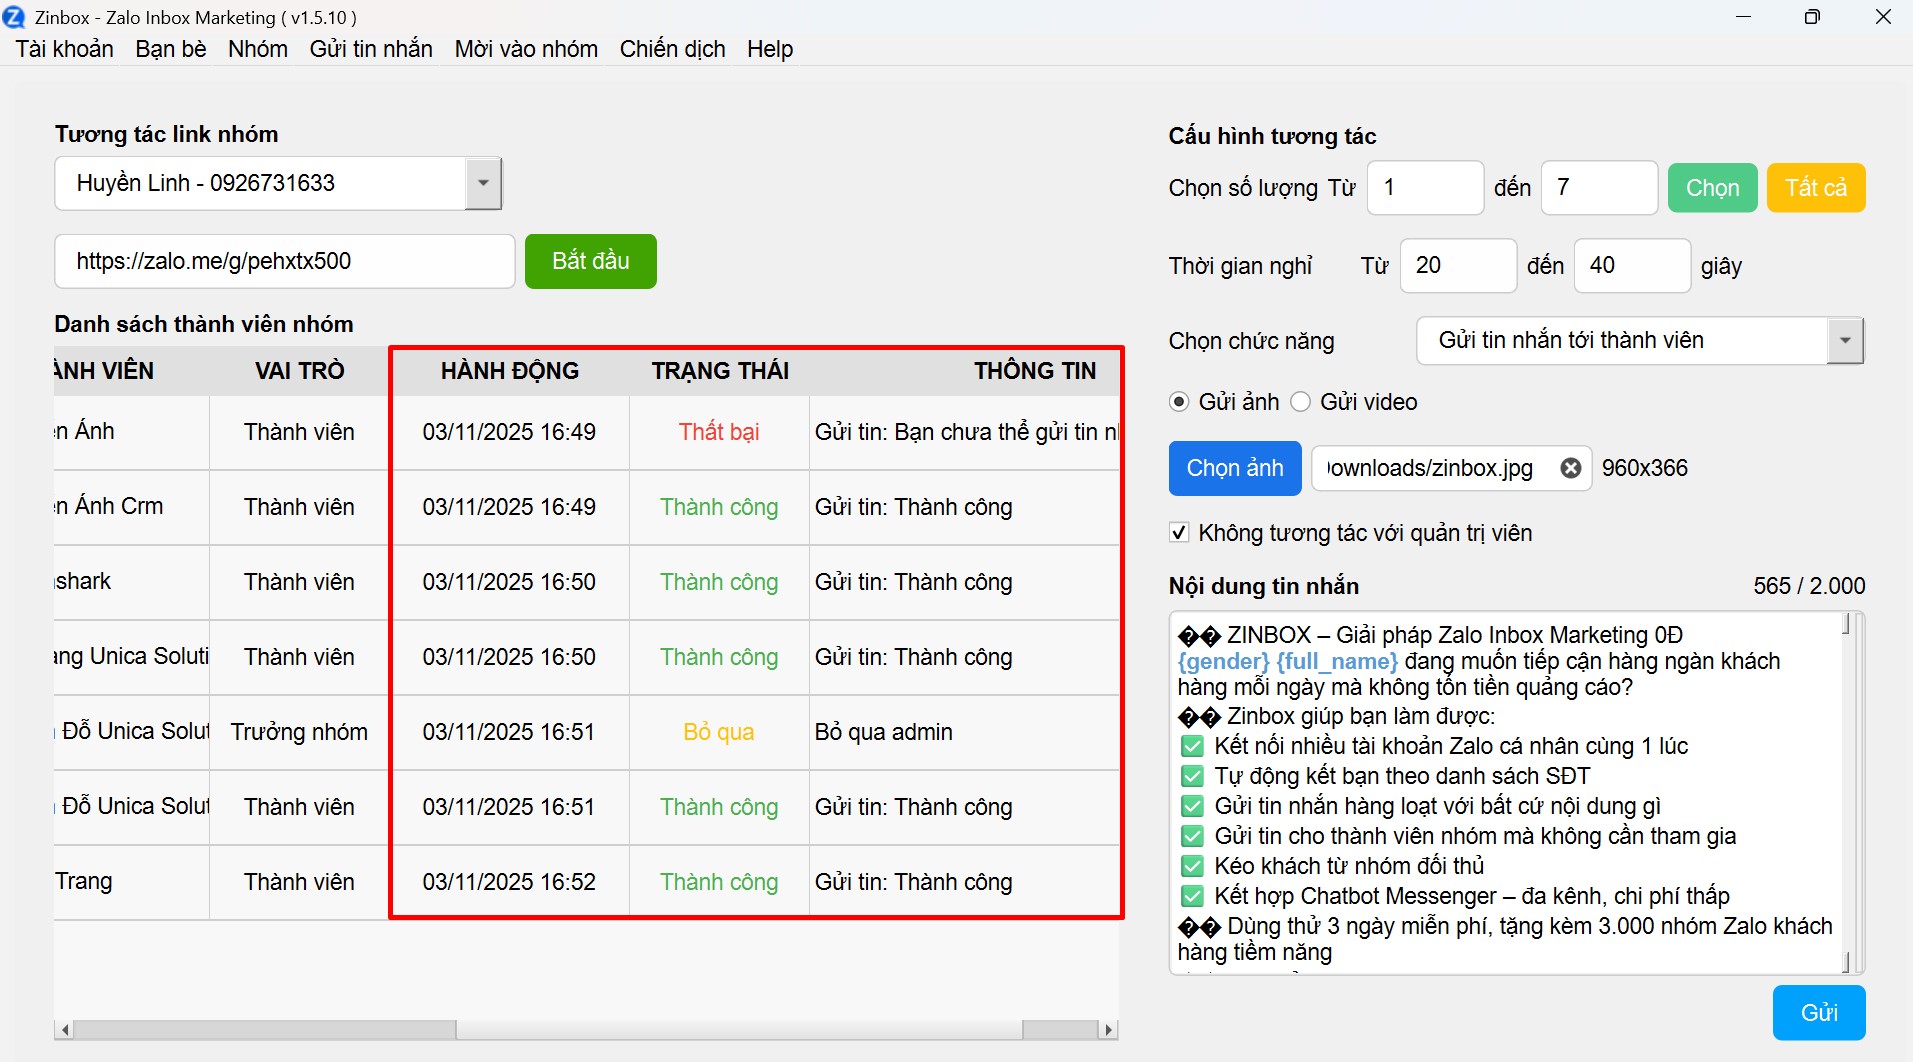Minimize the Zinbox window
Screen dimensions: 1913x1062
(1743, 17)
